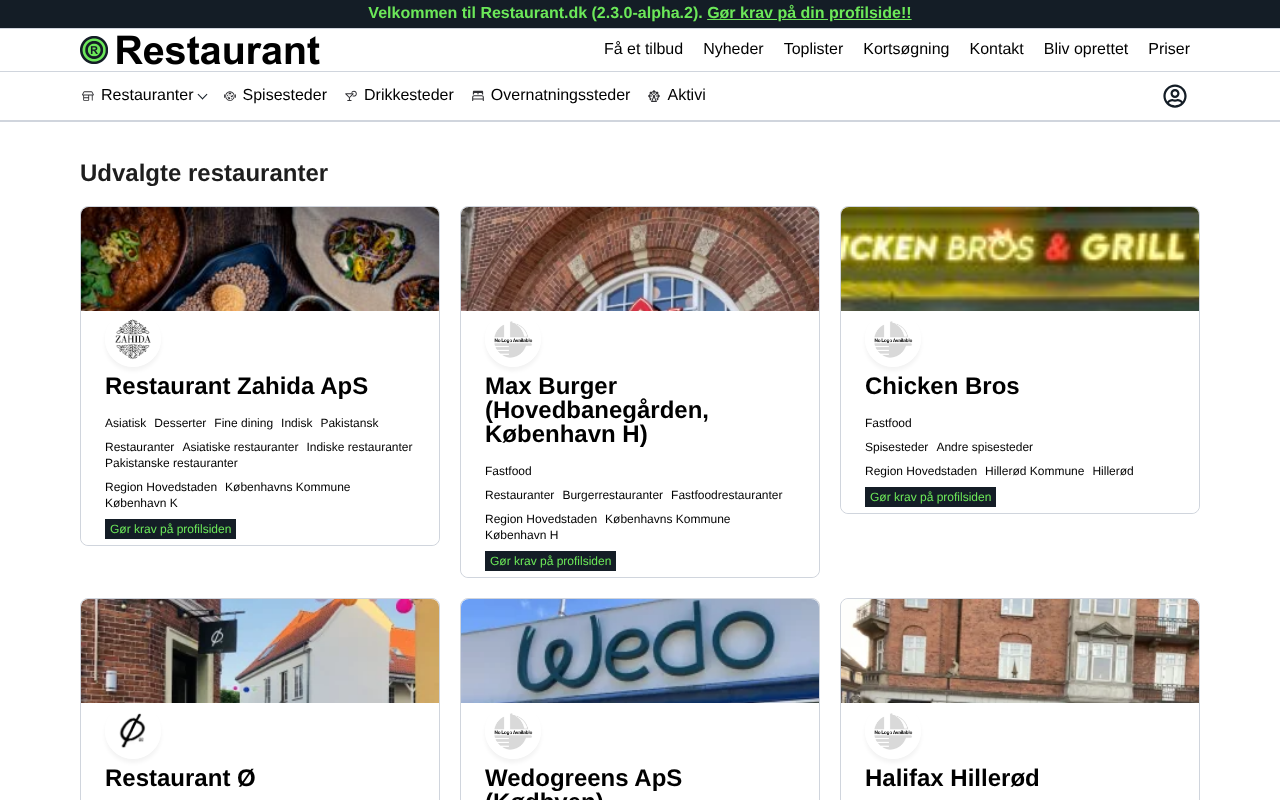Select Kortsøgning in top navigation
This screenshot has width=1280, height=800.
coord(906,49)
